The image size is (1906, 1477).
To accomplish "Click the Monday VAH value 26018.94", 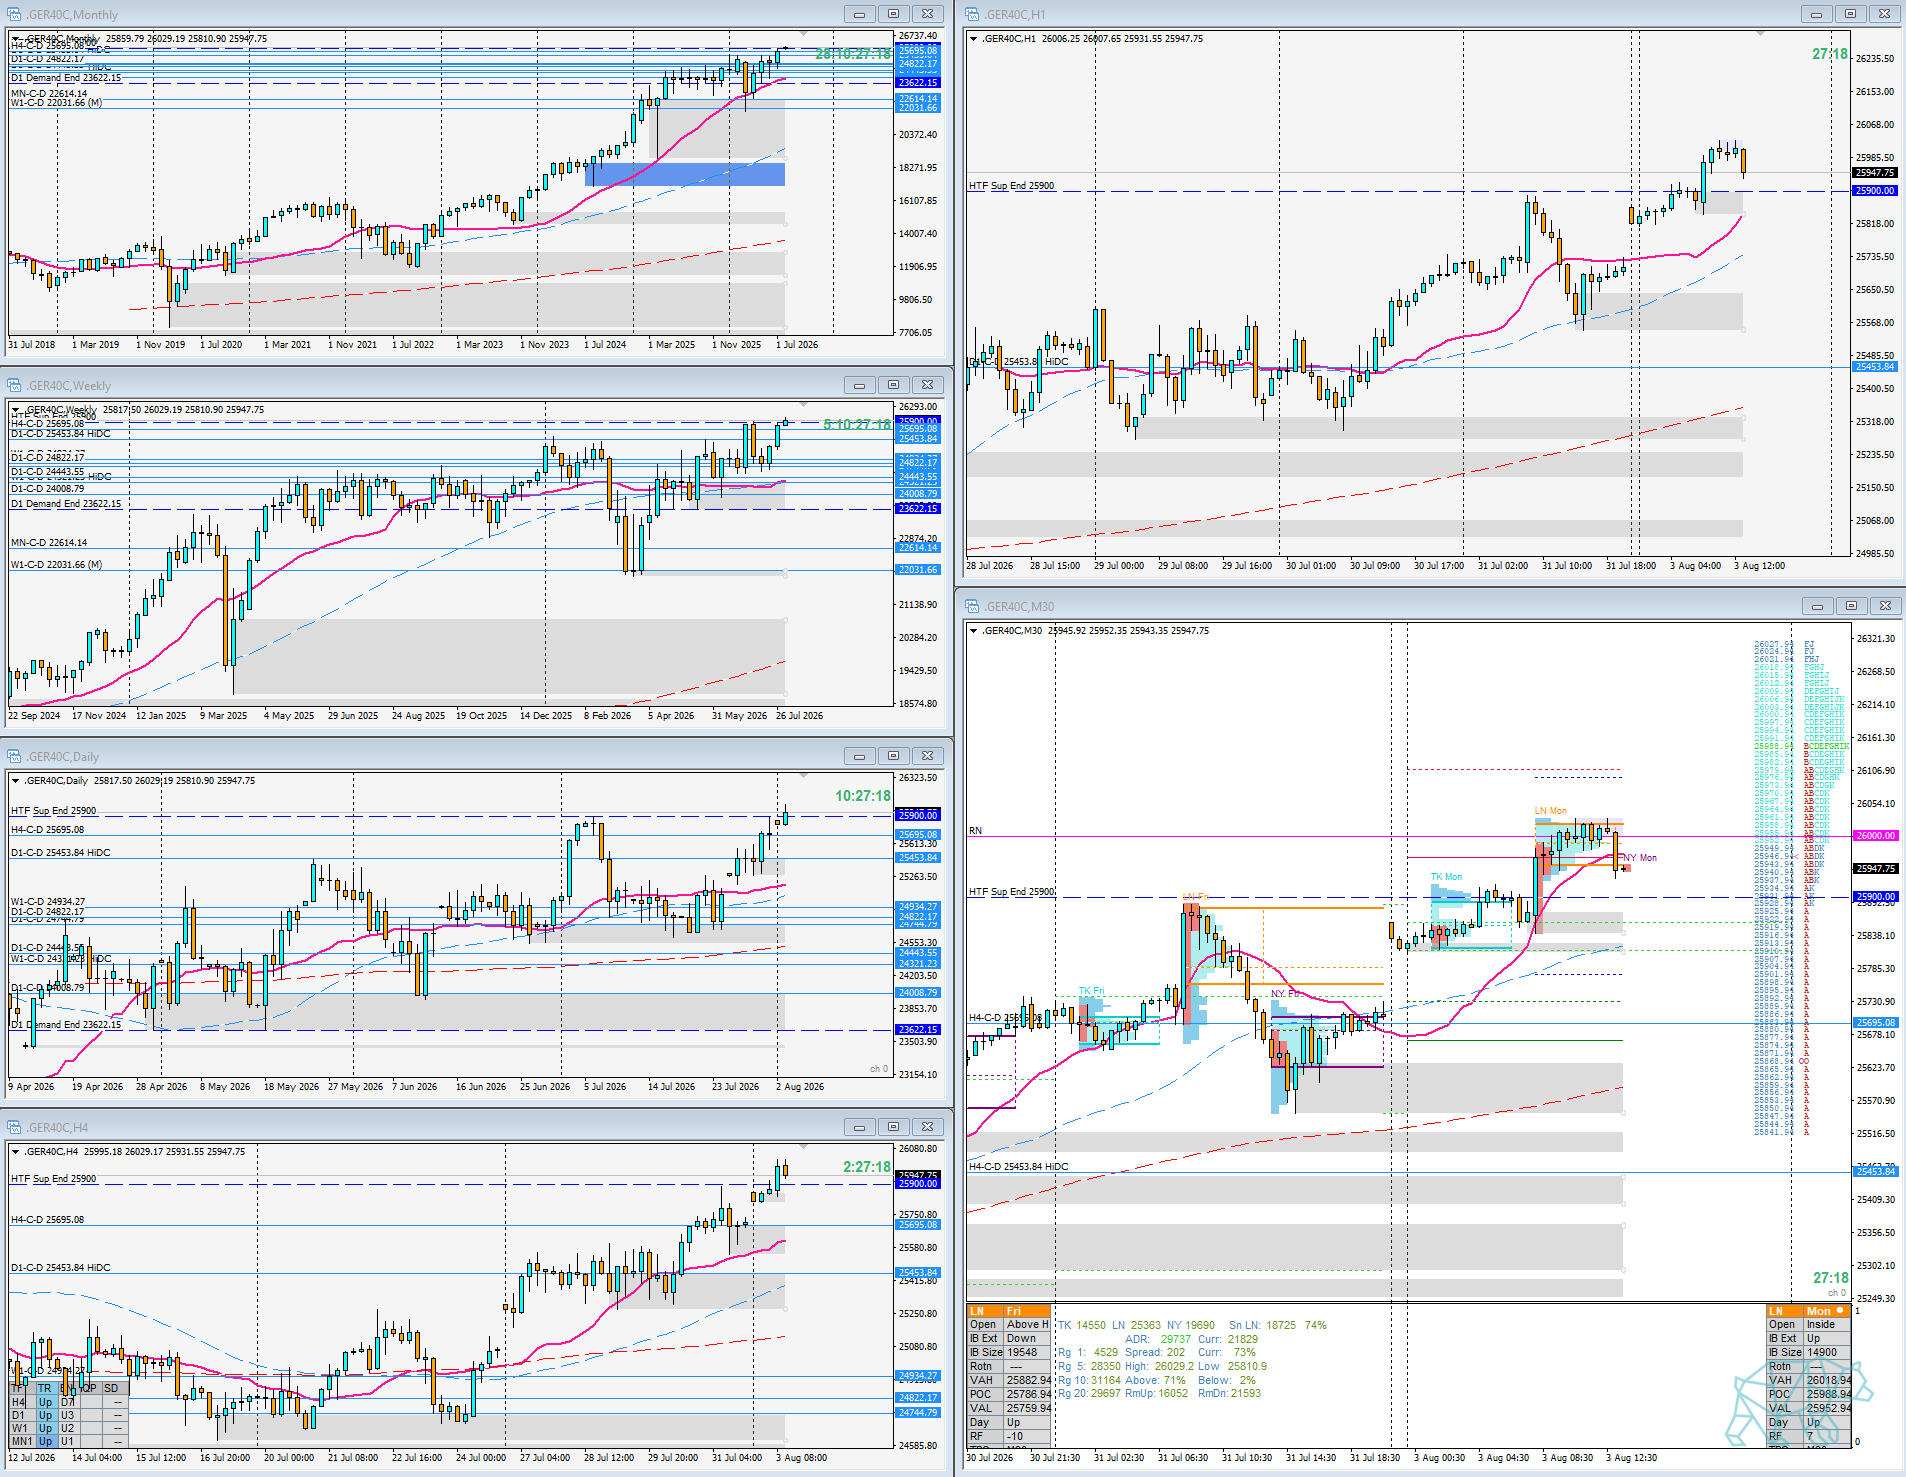I will pyautogui.click(x=1829, y=1380).
